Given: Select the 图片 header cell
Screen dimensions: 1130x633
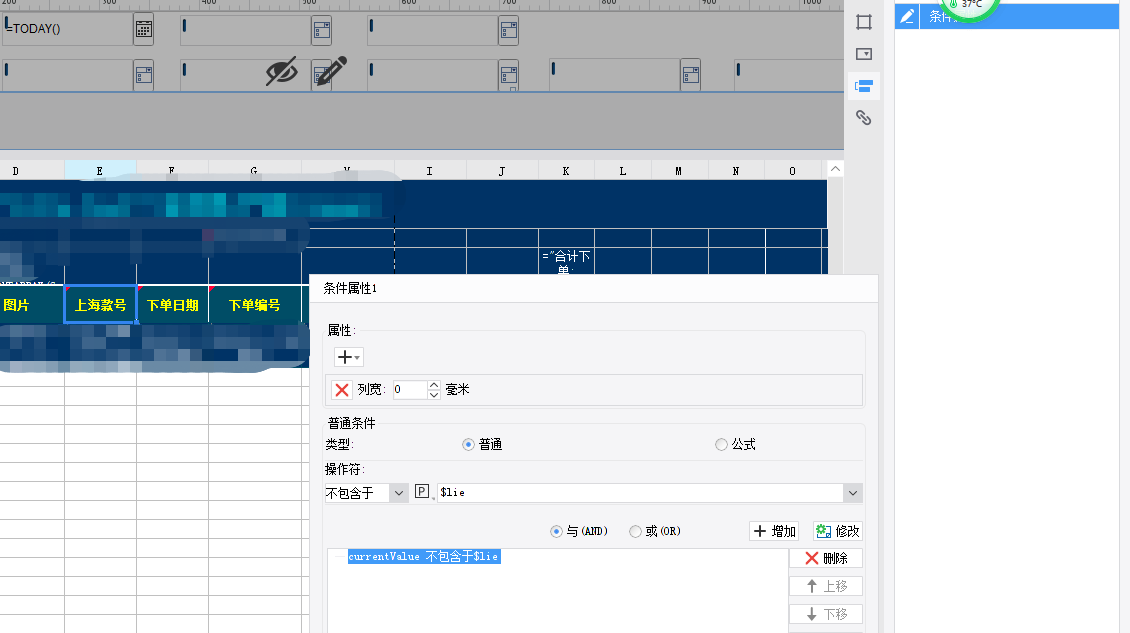Looking at the screenshot, I should tap(32, 305).
